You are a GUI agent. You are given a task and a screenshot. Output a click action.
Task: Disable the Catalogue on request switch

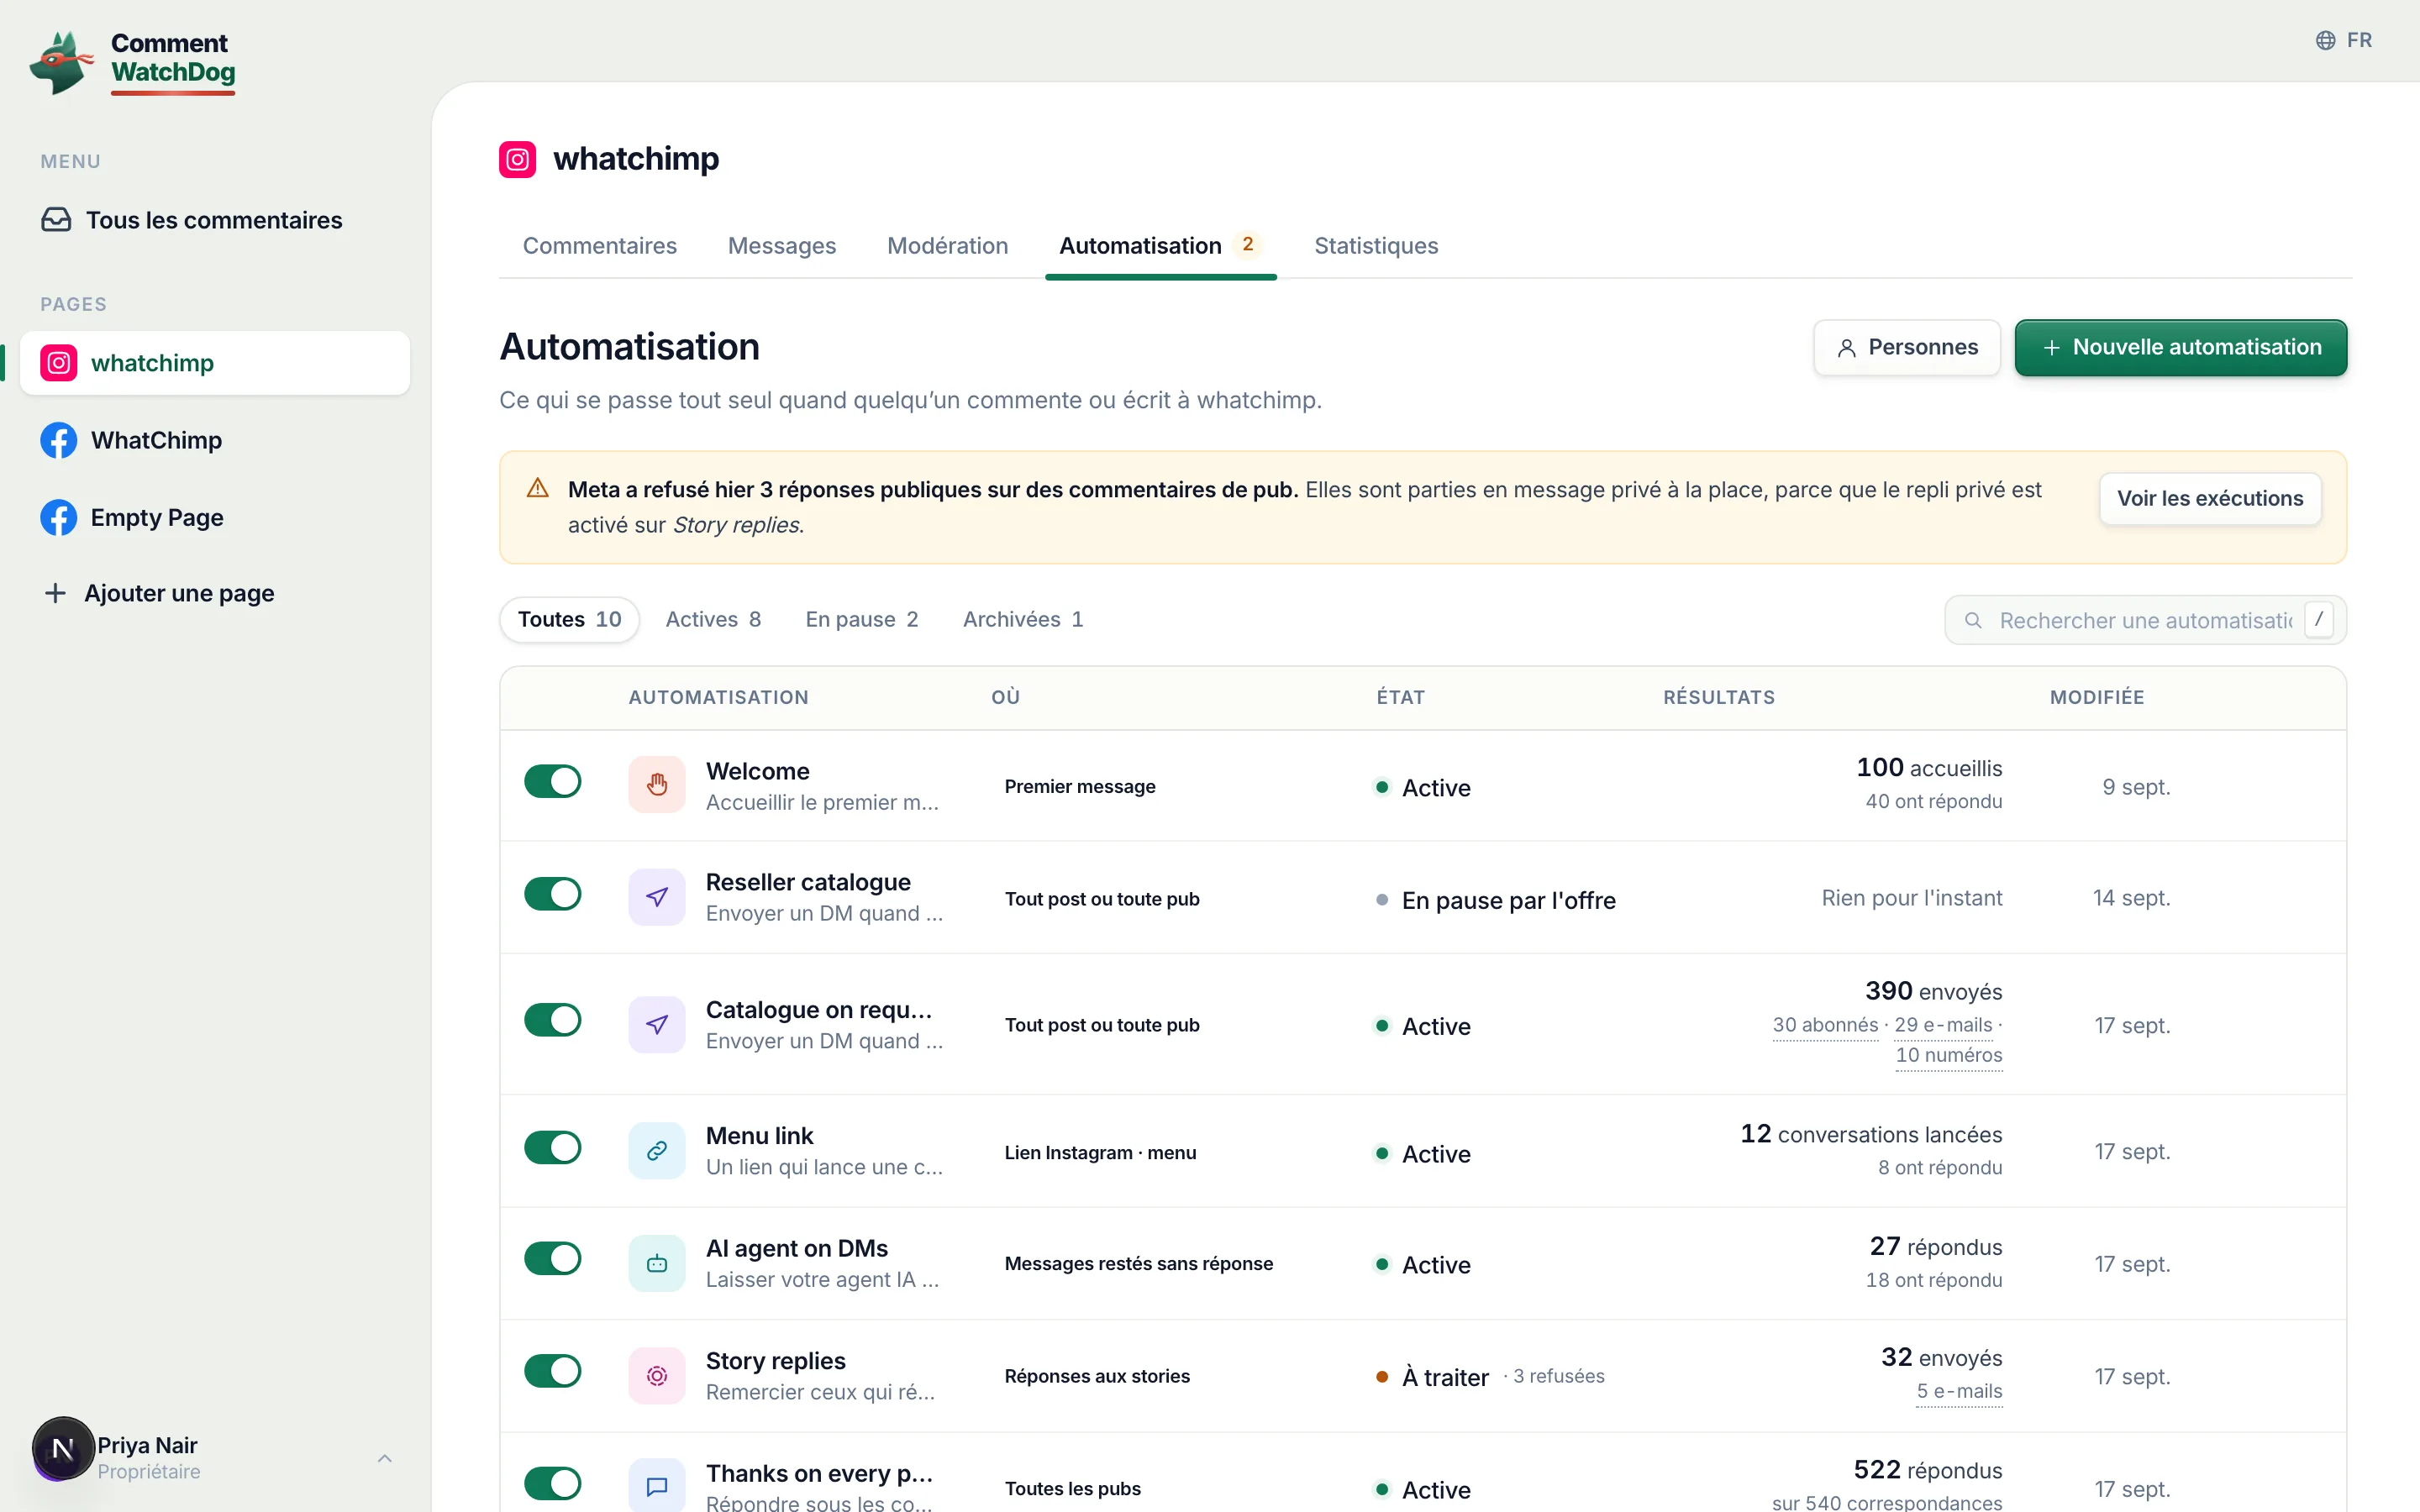point(552,1020)
